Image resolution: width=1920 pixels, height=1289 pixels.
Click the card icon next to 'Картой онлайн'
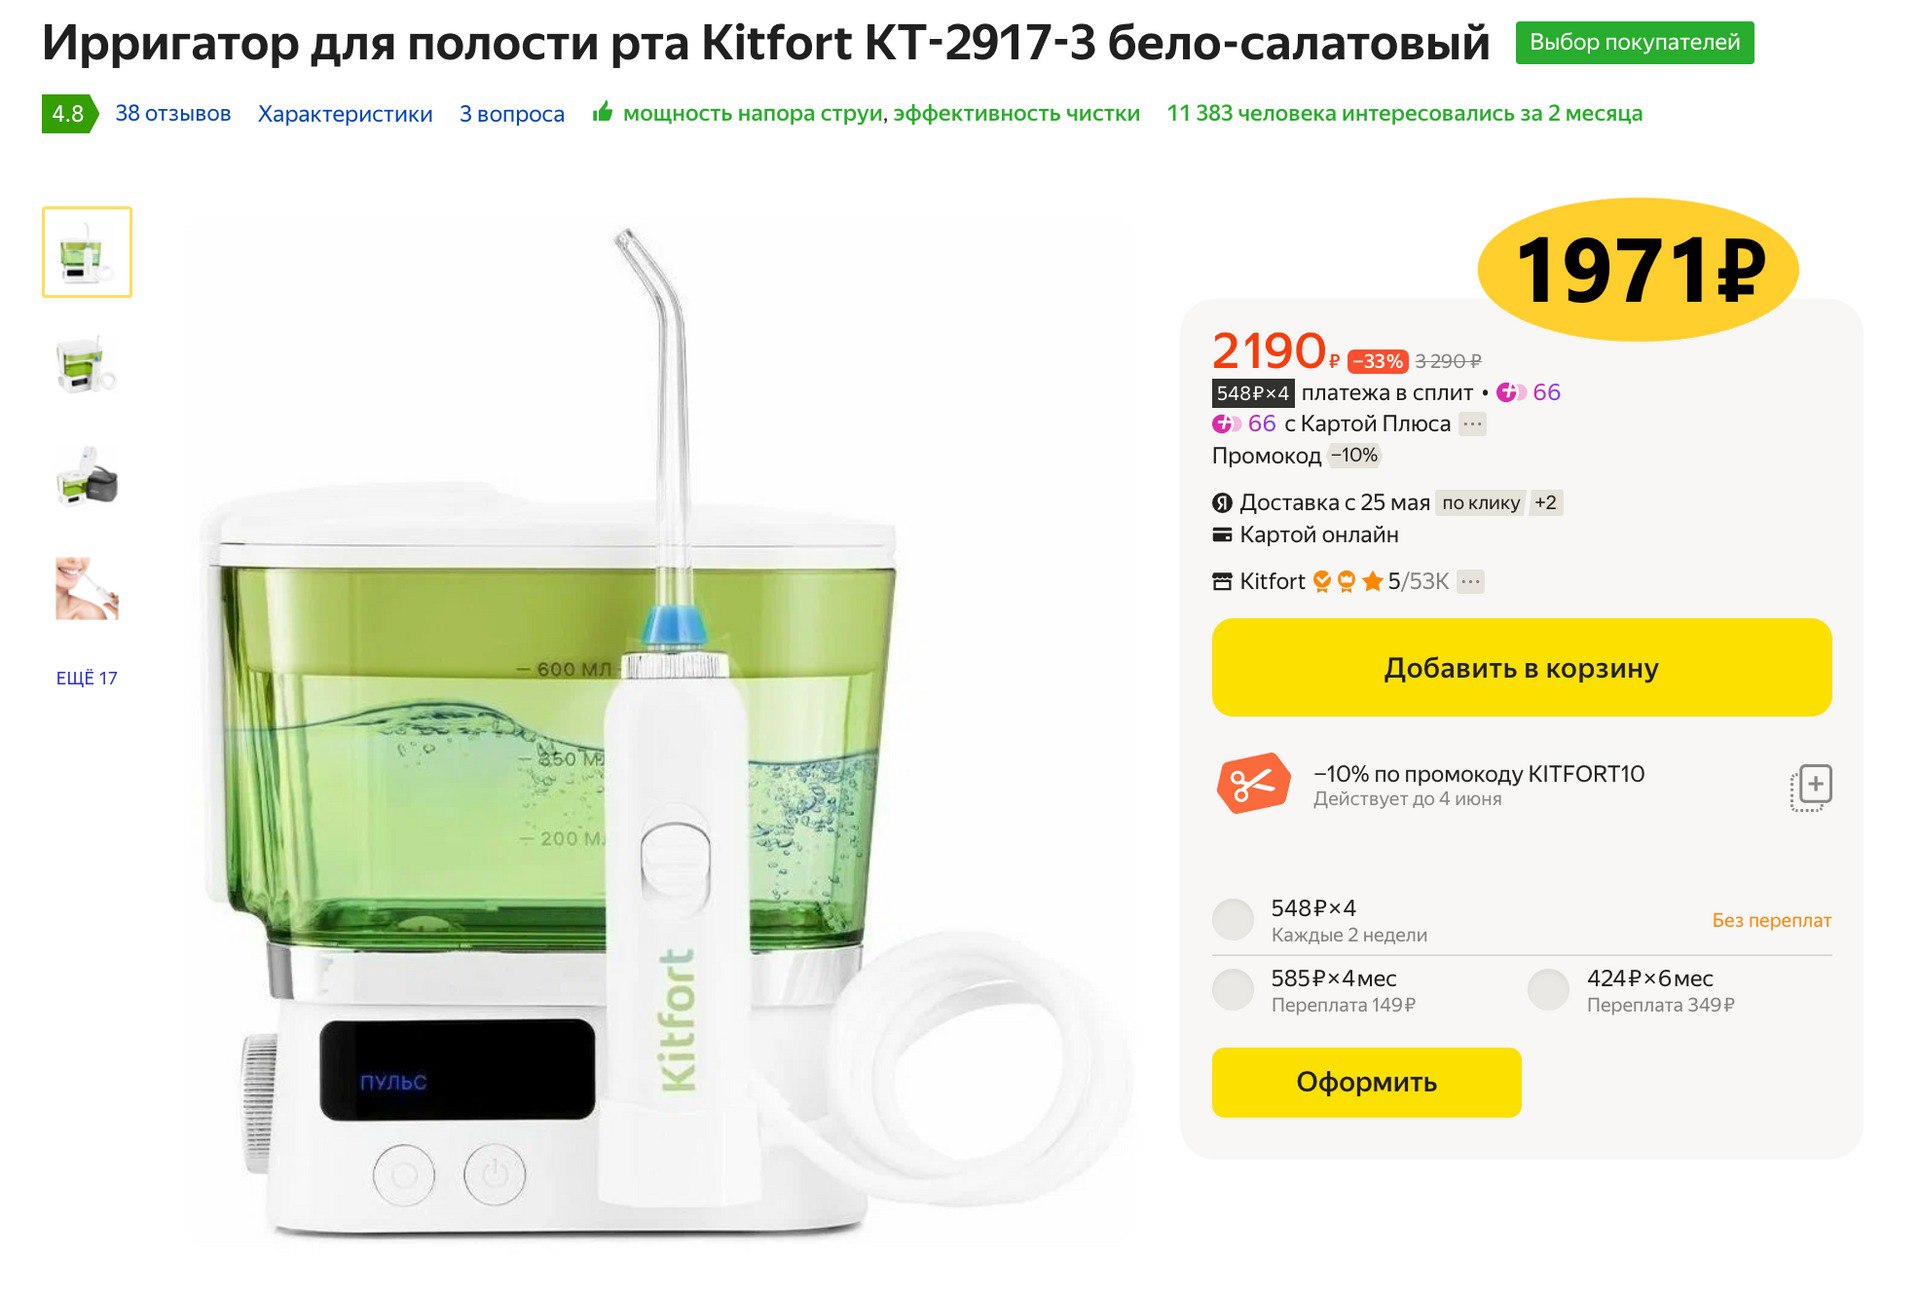click(1221, 535)
